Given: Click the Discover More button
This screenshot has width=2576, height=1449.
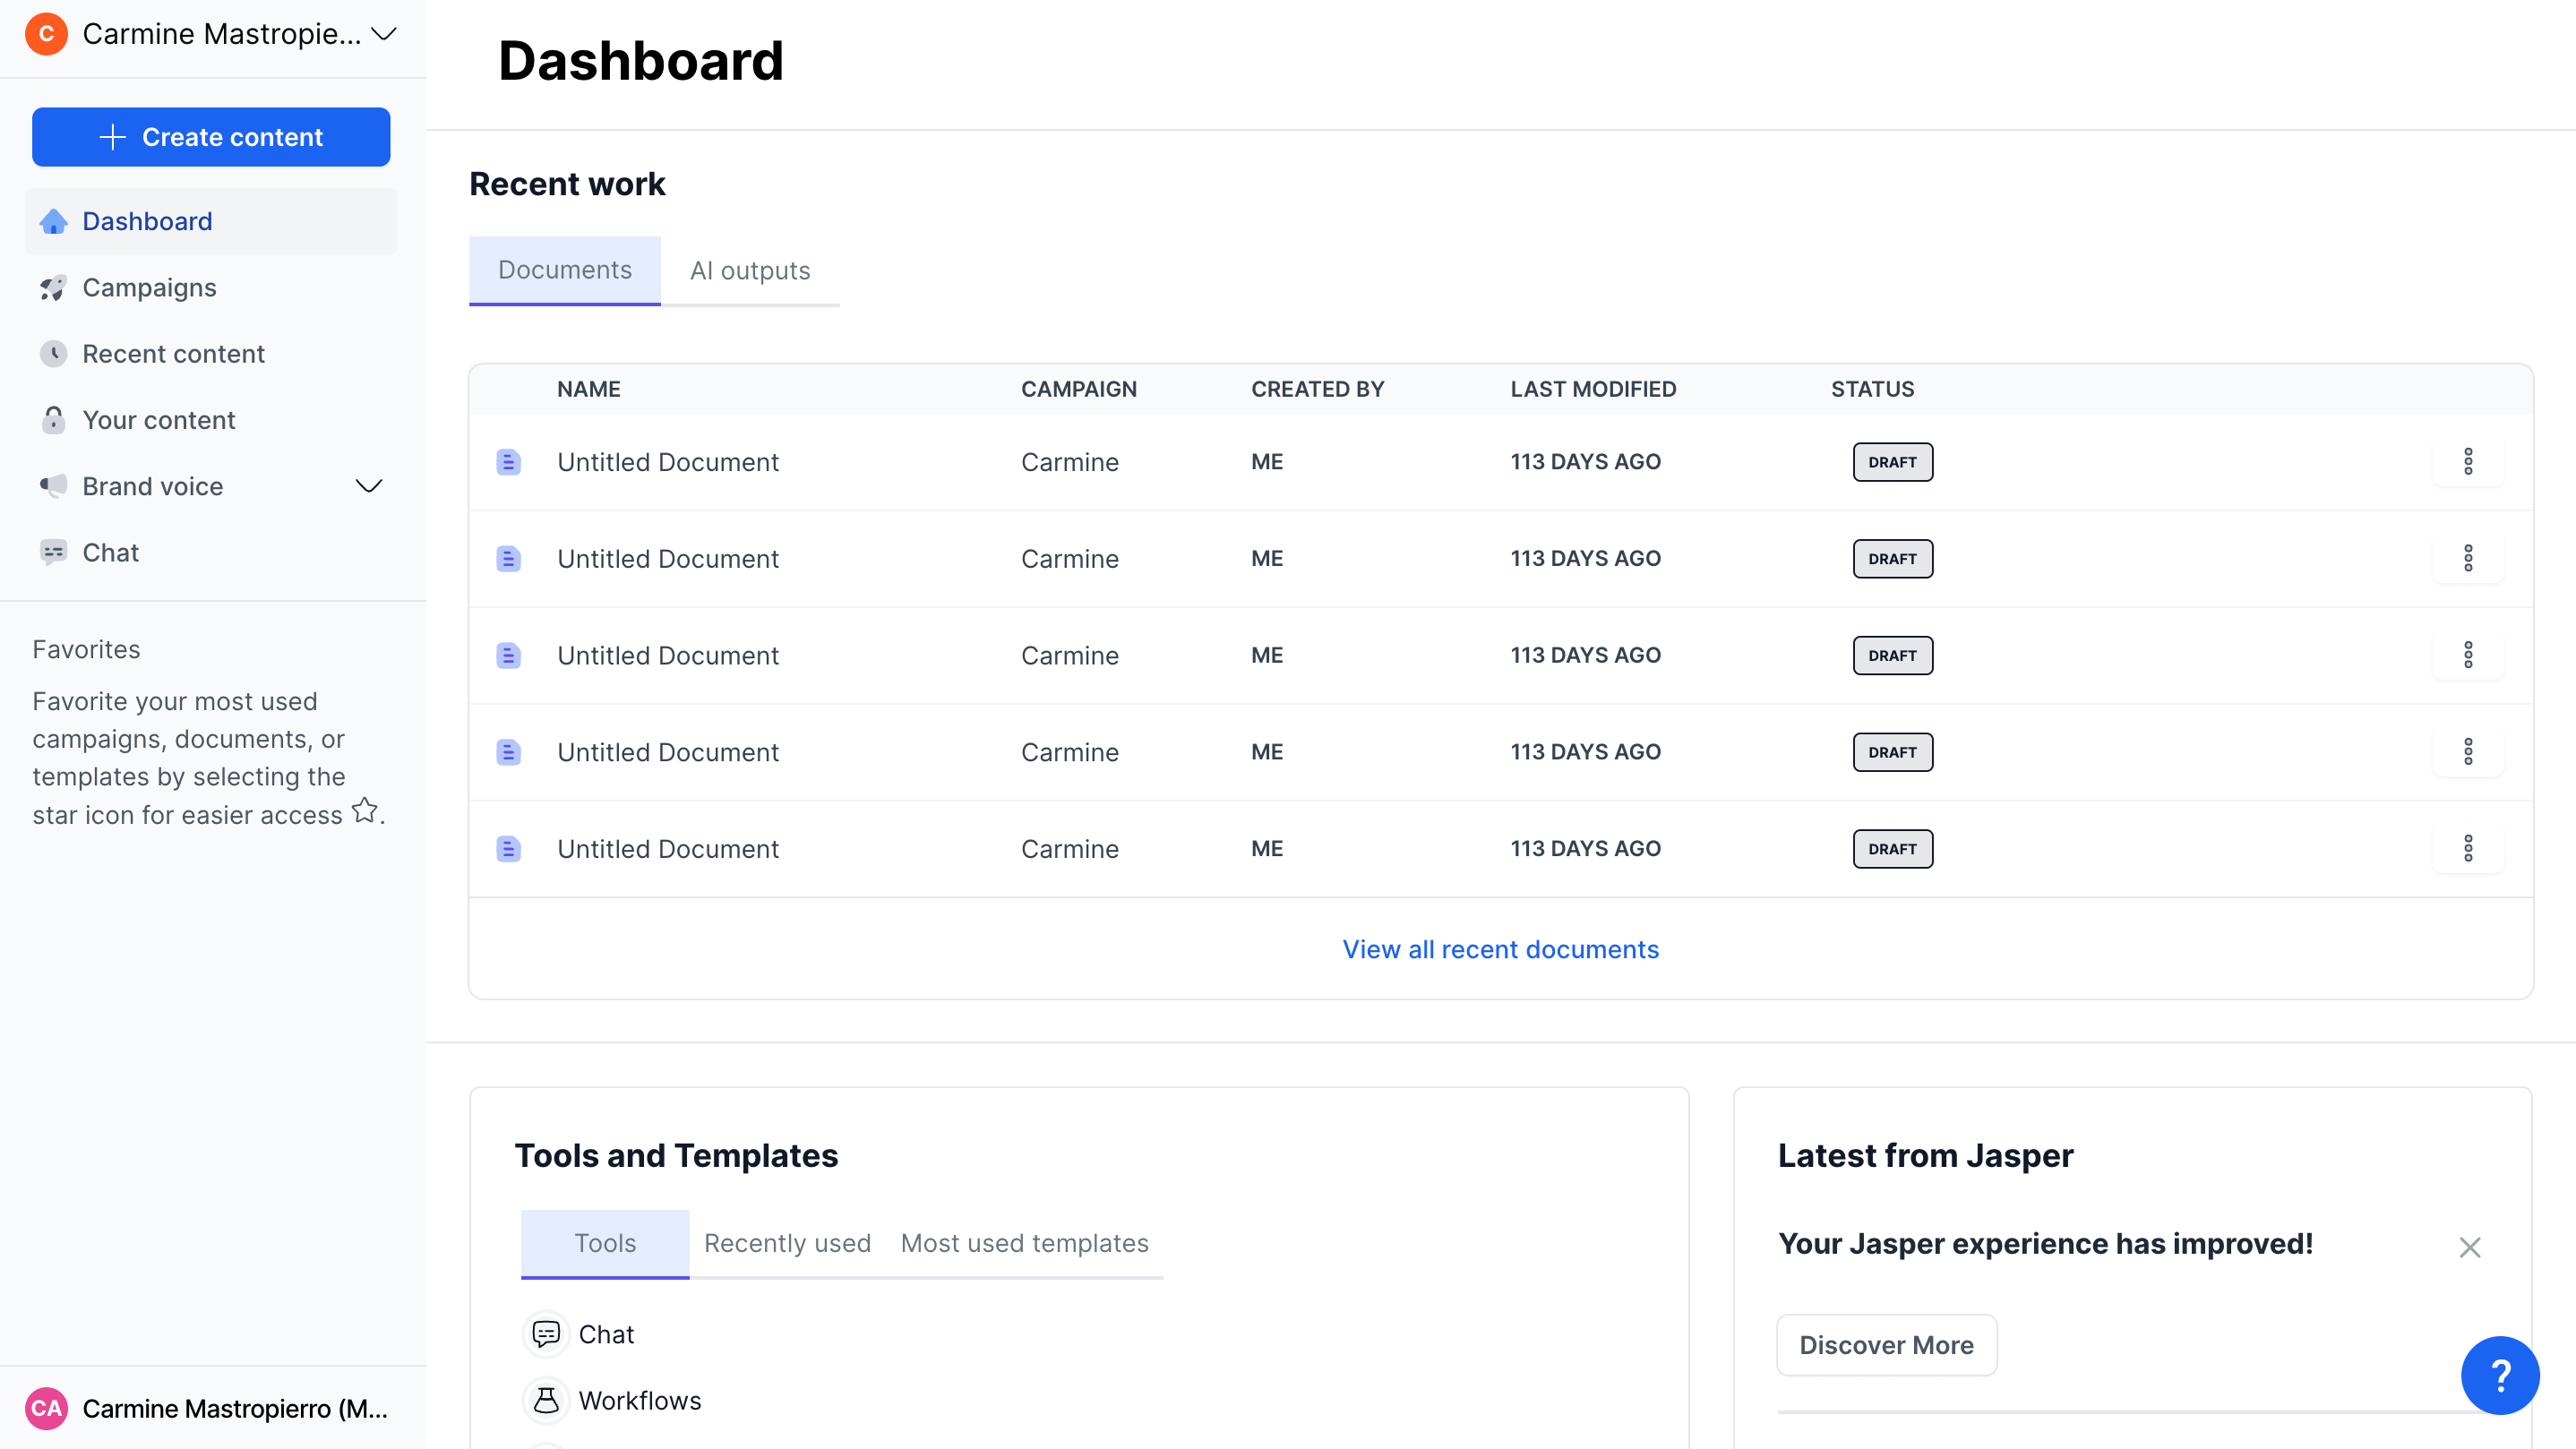Looking at the screenshot, I should pyautogui.click(x=1886, y=1345).
